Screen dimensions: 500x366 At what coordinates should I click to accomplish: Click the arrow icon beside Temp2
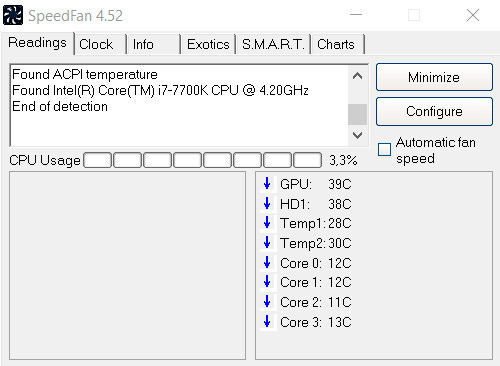tap(267, 242)
